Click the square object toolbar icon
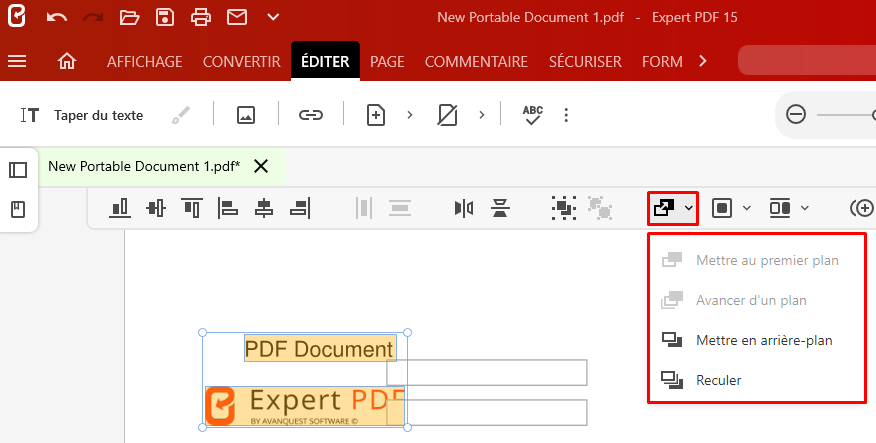Screen dimensions: 876x443 tap(722, 208)
